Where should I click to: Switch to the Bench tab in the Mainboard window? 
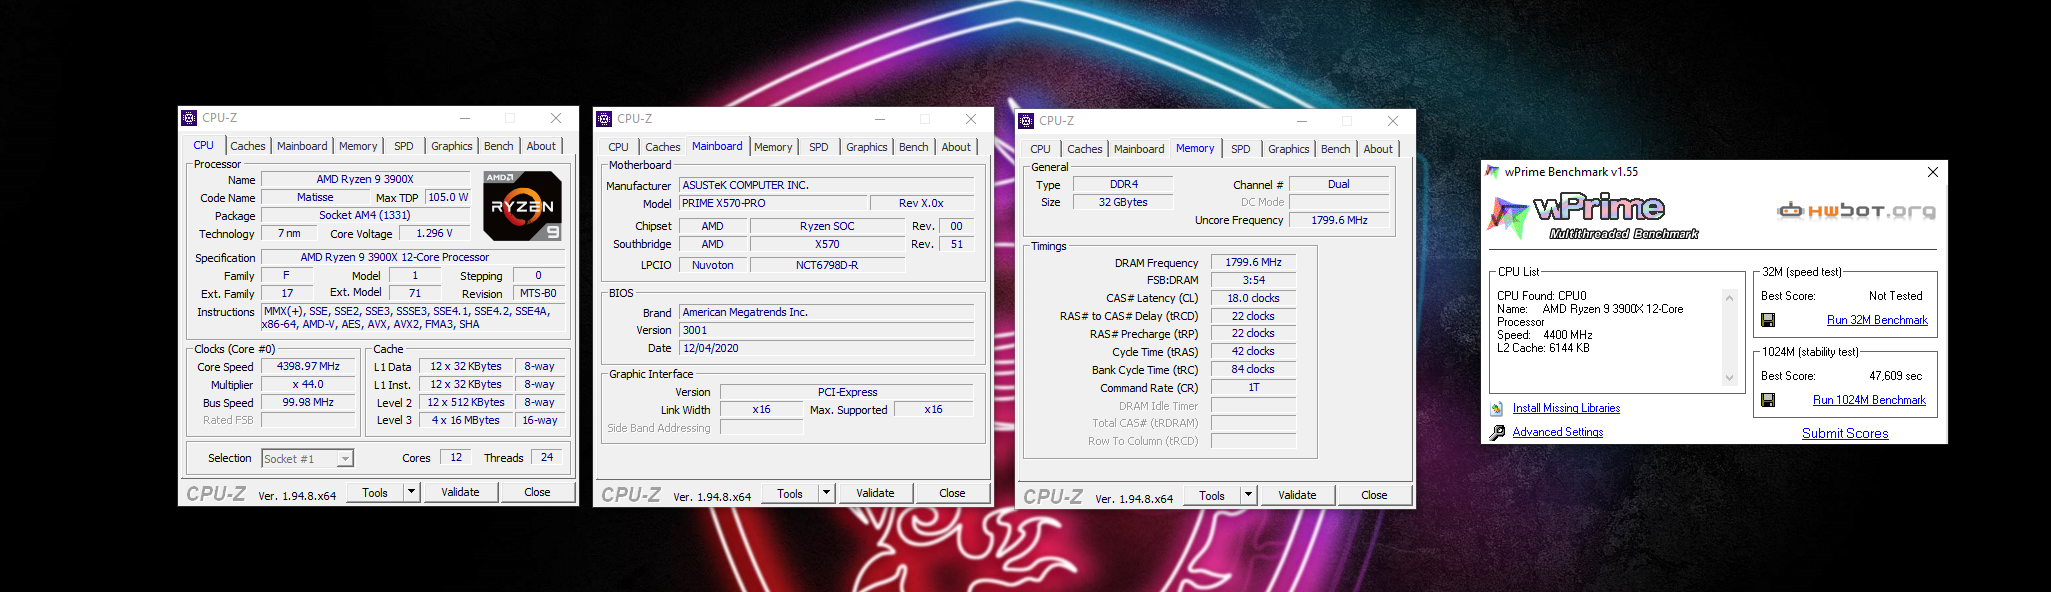[914, 147]
